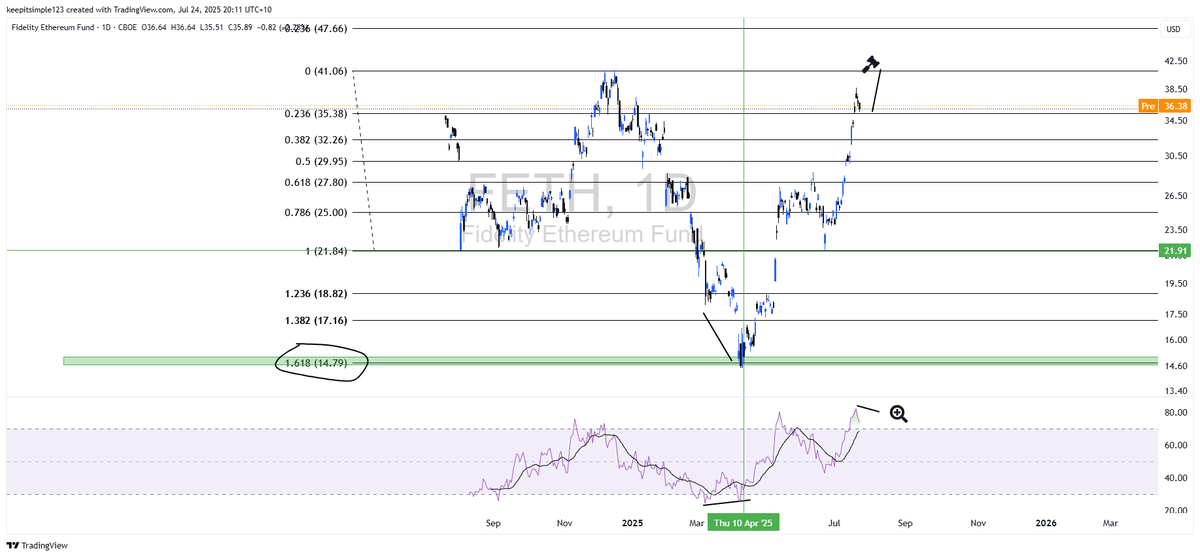
Task: Click the Nov label just before 2025
Action: pos(565,522)
